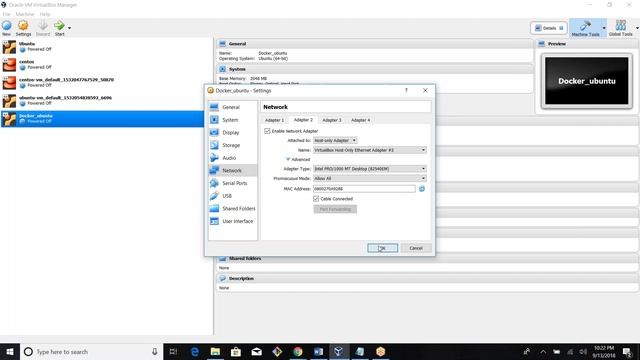Viewport: 640px width, 360px height.
Task: Open Google Chrome from the taskbar
Action: coord(298,351)
